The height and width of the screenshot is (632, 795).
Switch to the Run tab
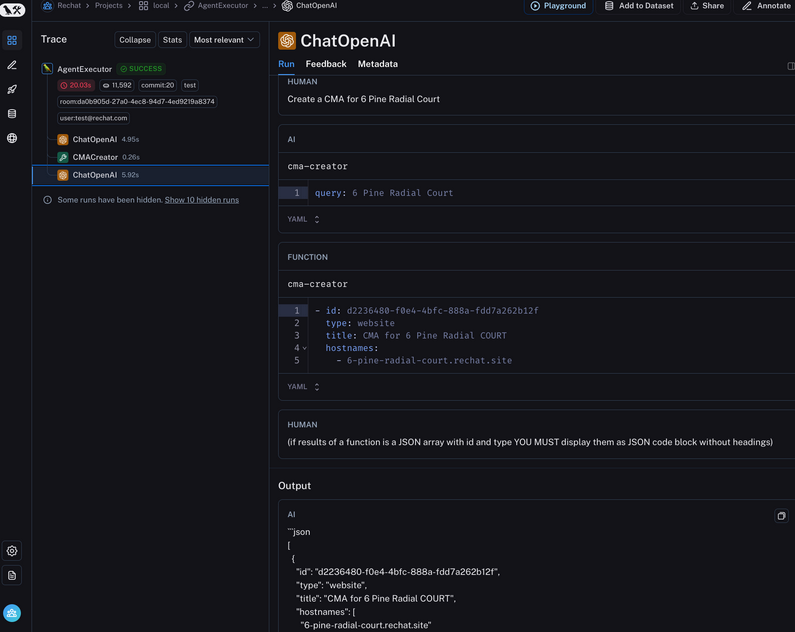click(x=286, y=64)
